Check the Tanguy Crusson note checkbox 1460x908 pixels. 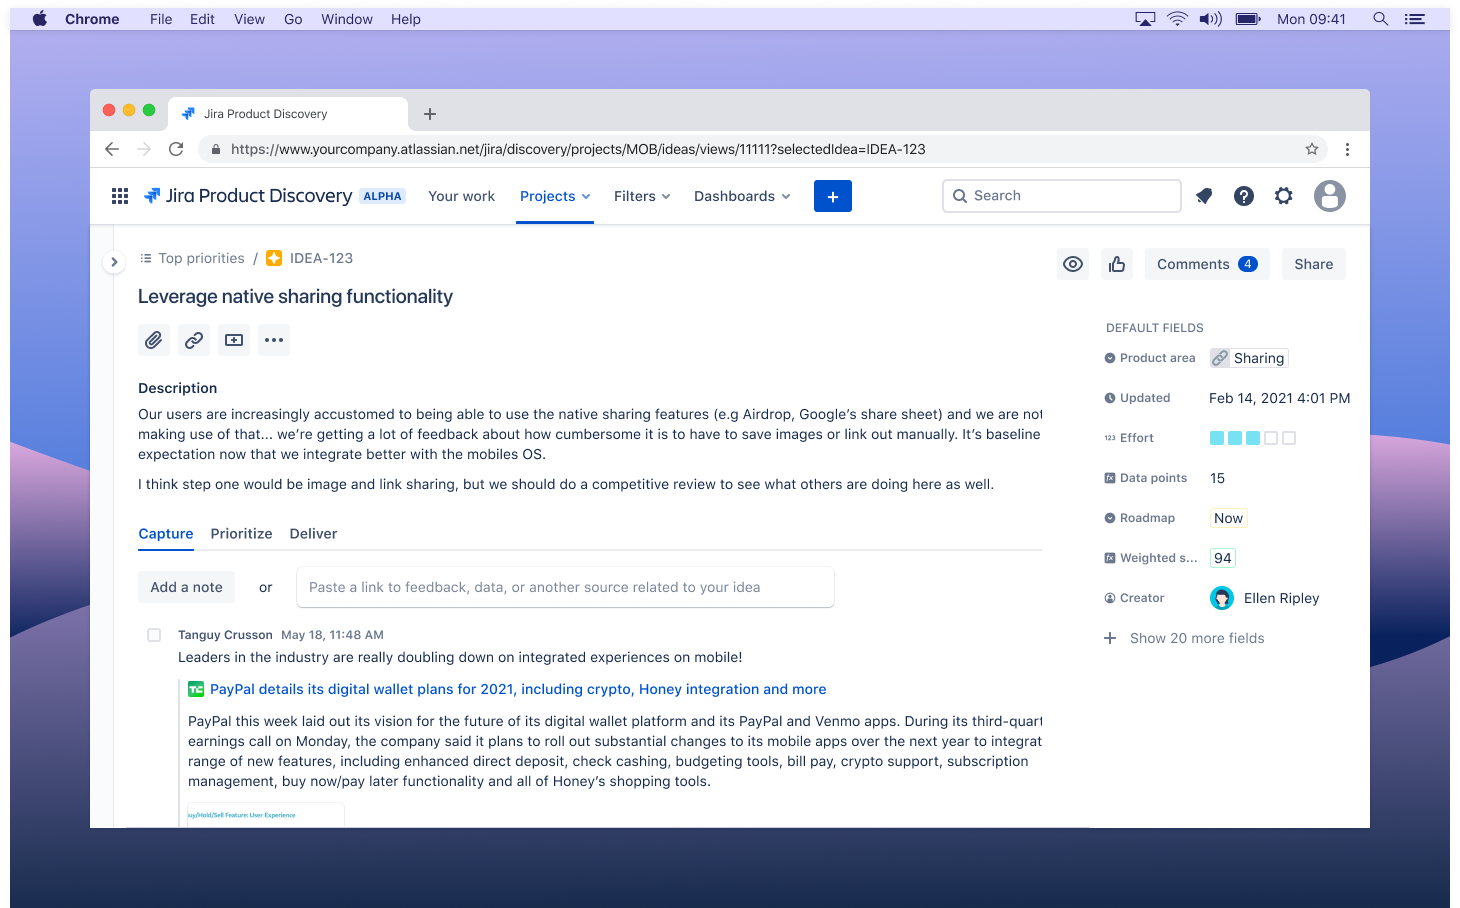click(x=154, y=635)
